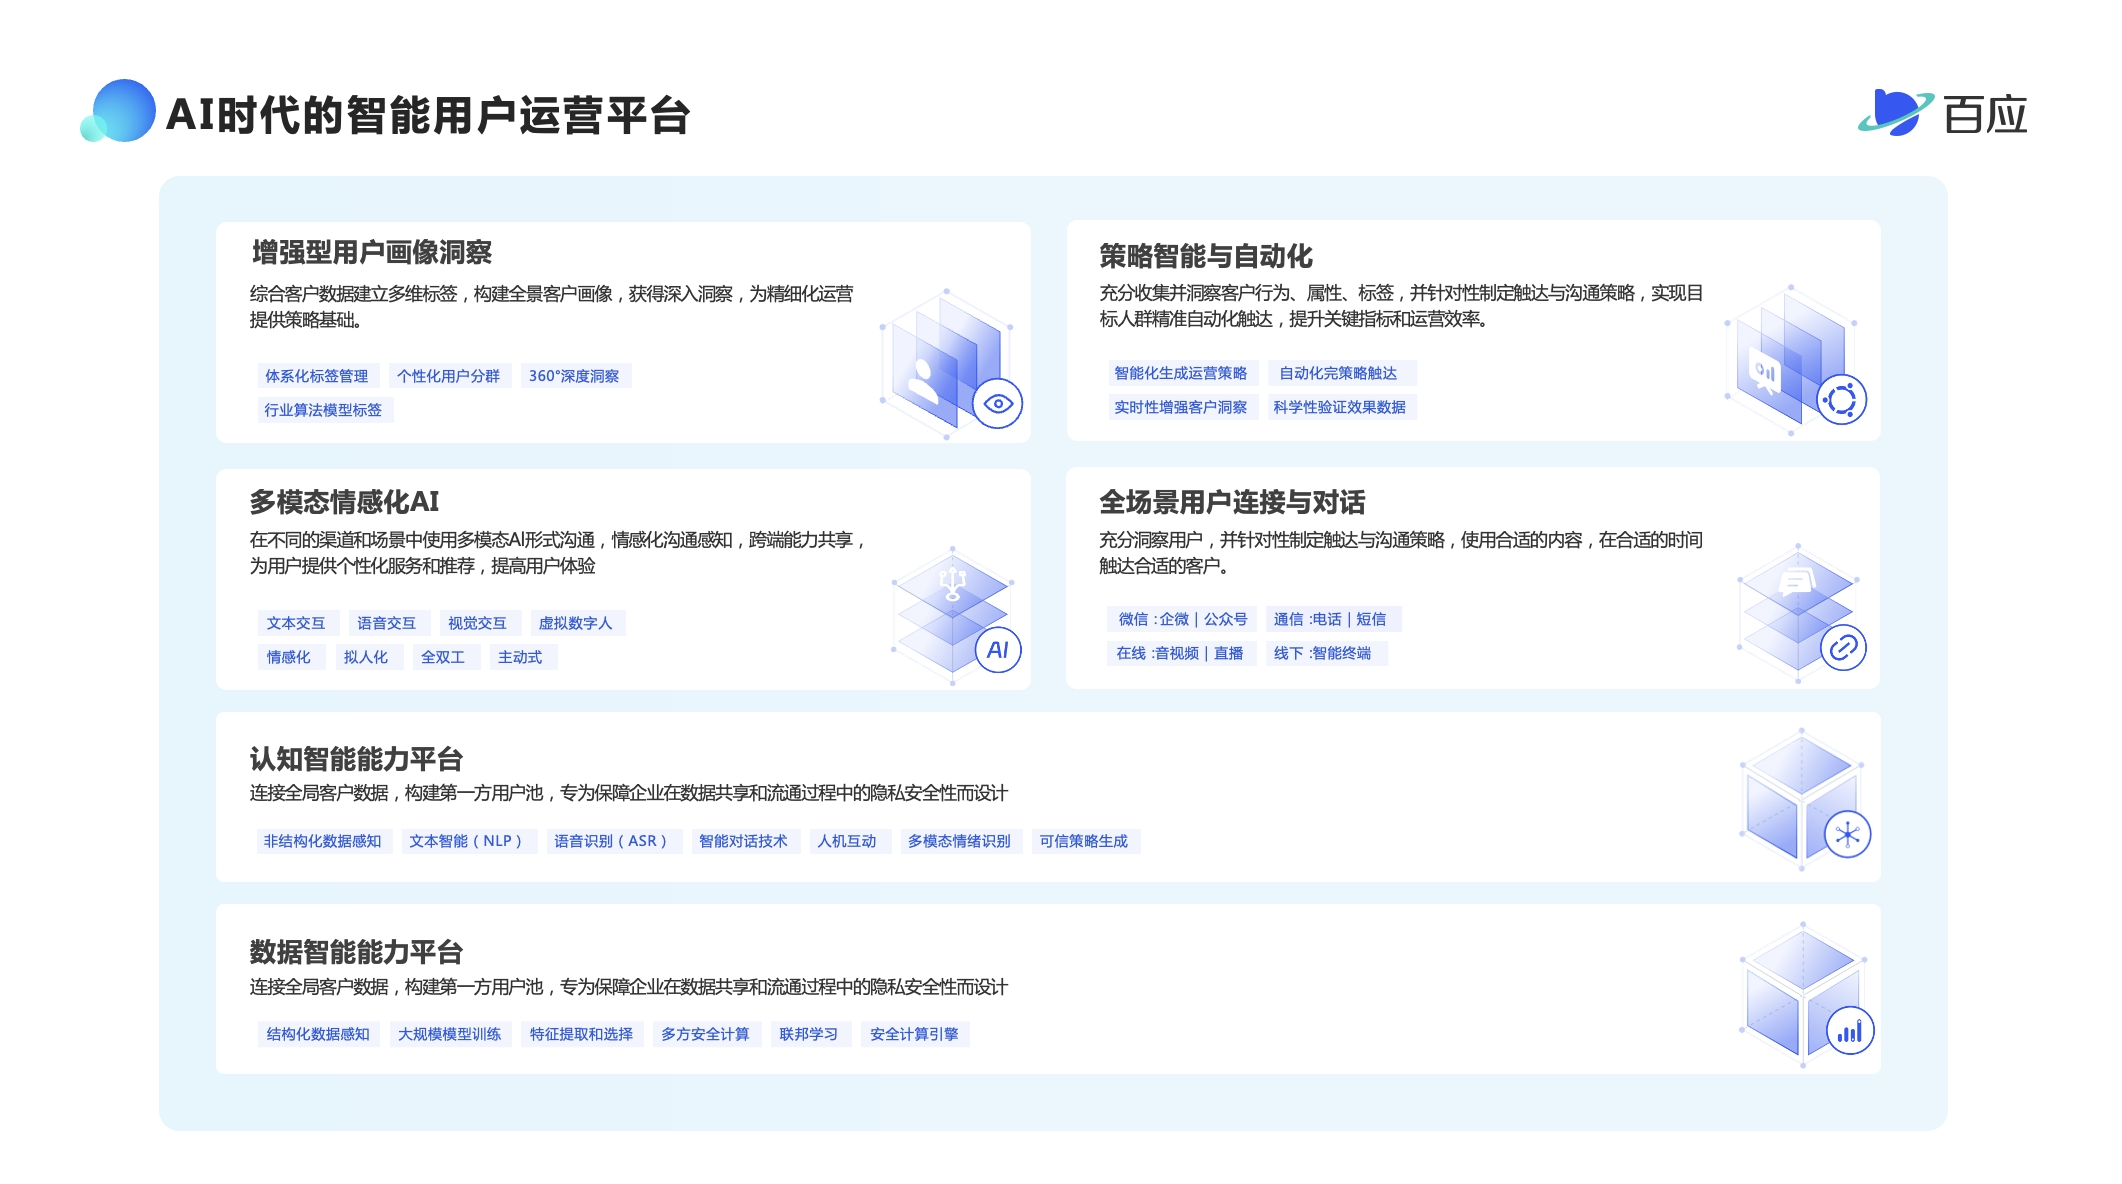The height and width of the screenshot is (1184, 2122).
Task: Click the 360°深度洞察 tag
Action: 575,376
